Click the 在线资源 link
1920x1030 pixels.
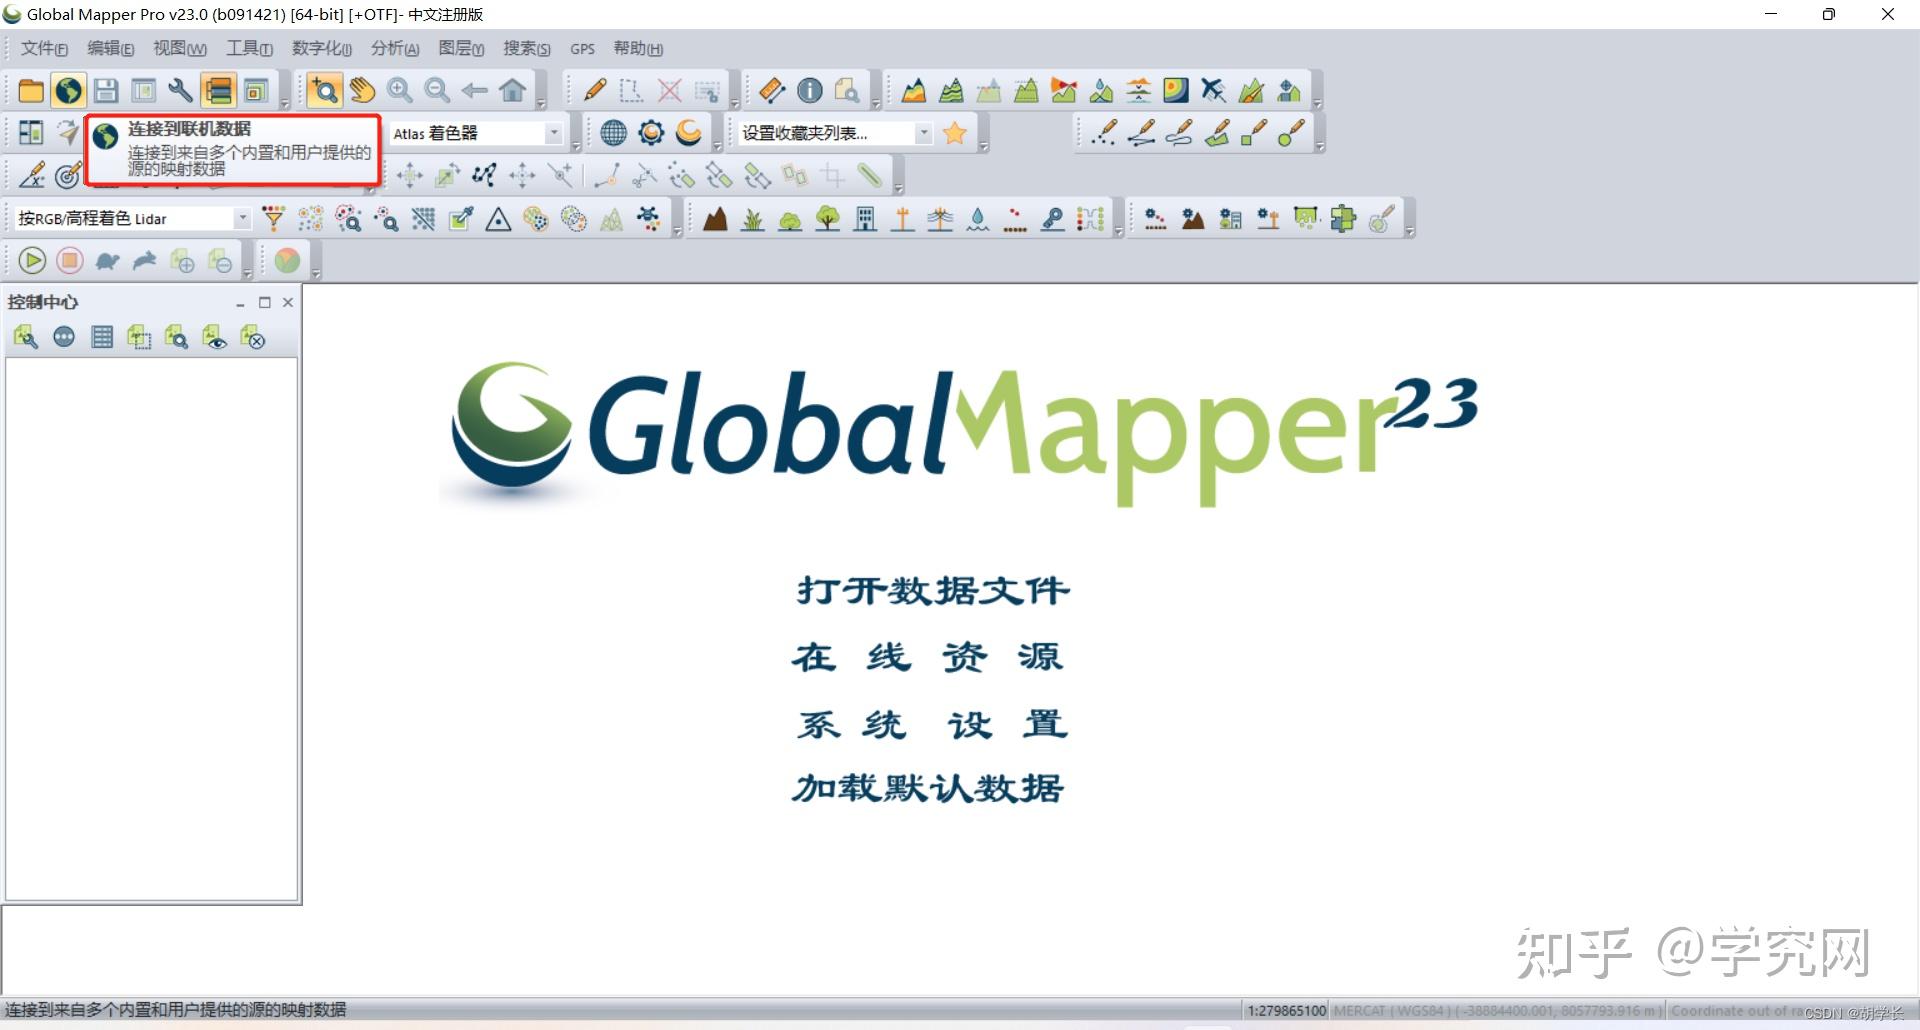[x=928, y=657]
